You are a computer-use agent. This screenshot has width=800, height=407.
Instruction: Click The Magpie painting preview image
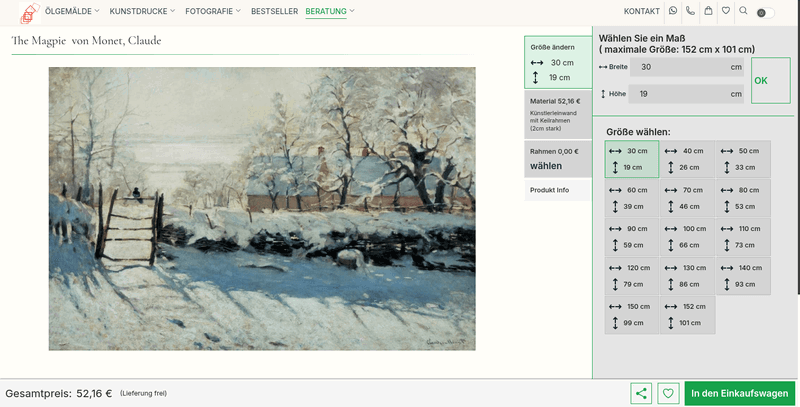(262, 209)
